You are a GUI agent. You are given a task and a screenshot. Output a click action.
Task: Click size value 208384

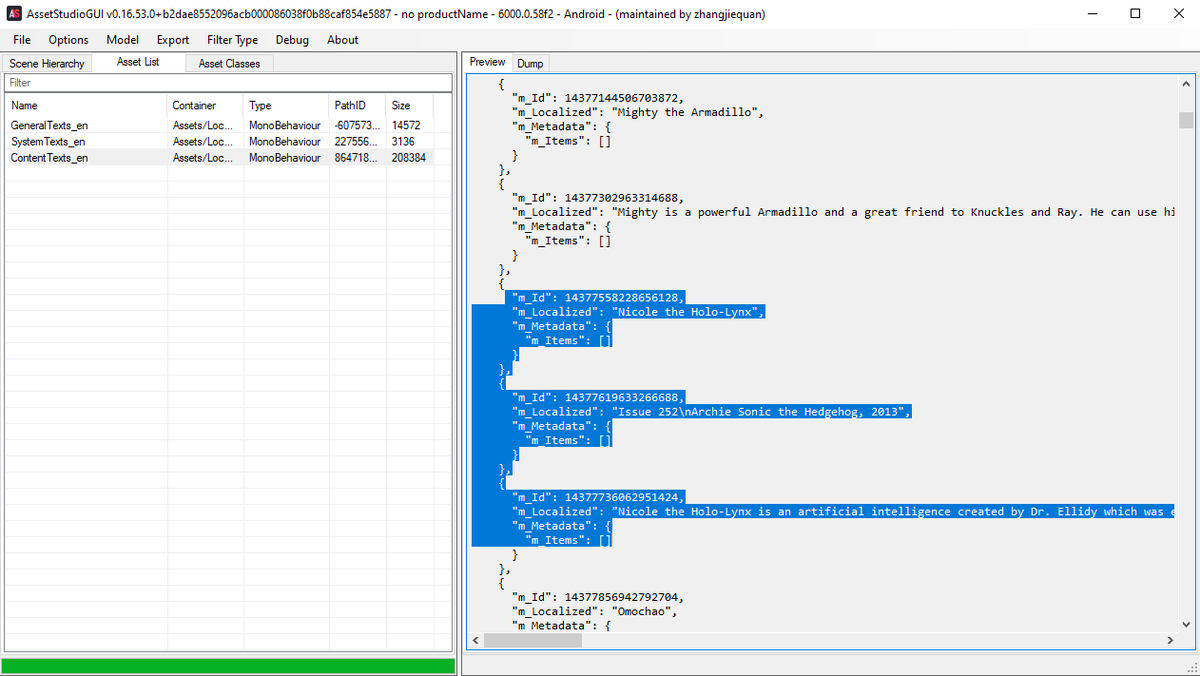pyautogui.click(x=409, y=158)
